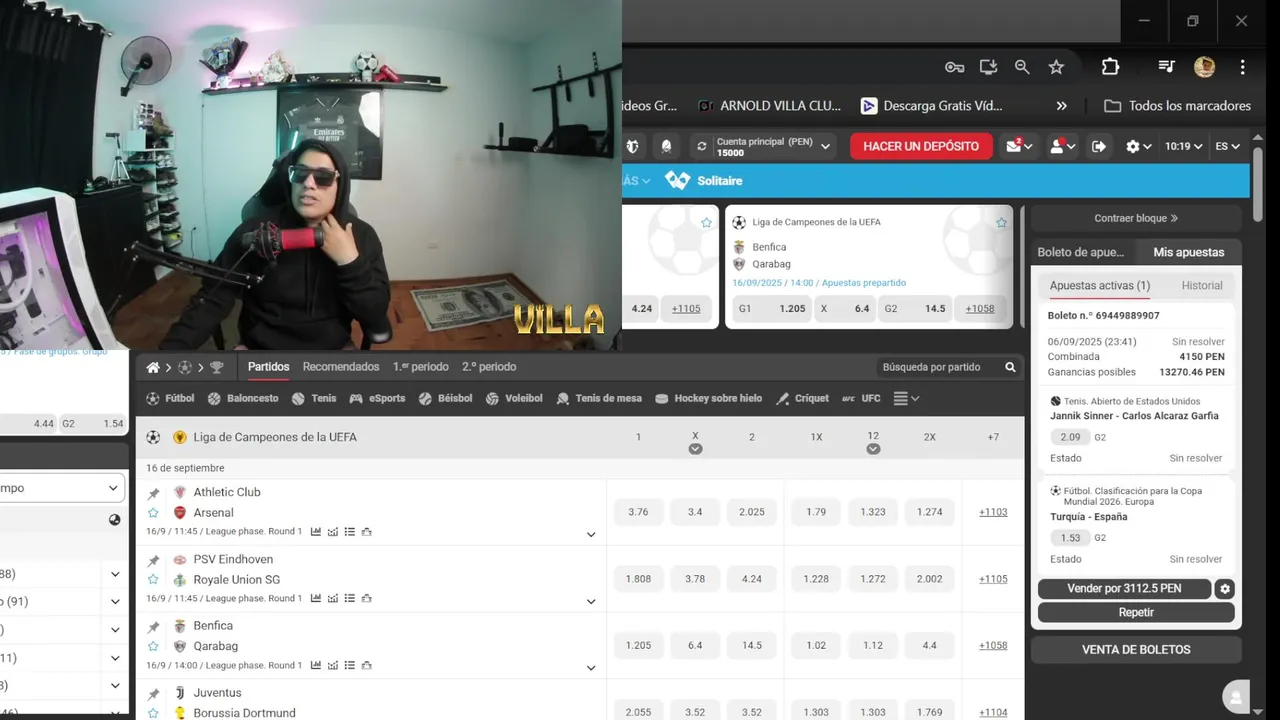Image resolution: width=1280 pixels, height=720 pixels.
Task: Expand Benfica vs Qarabag markets chevron
Action: click(591, 668)
